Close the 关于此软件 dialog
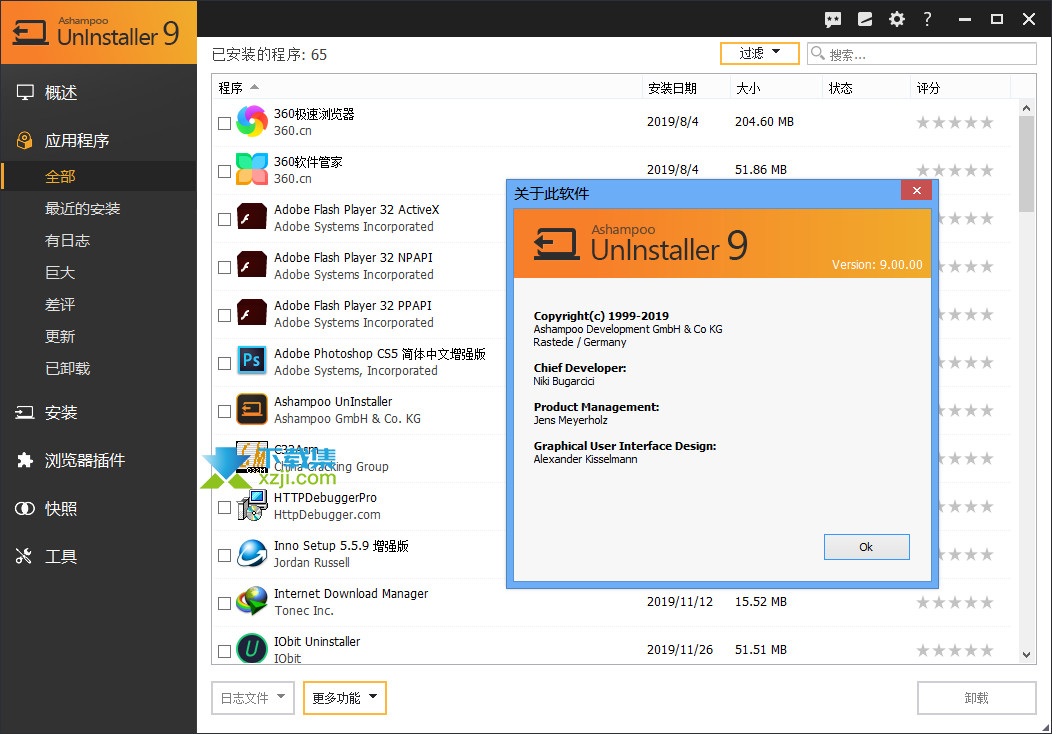Viewport: 1052px width, 734px height. tap(916, 191)
